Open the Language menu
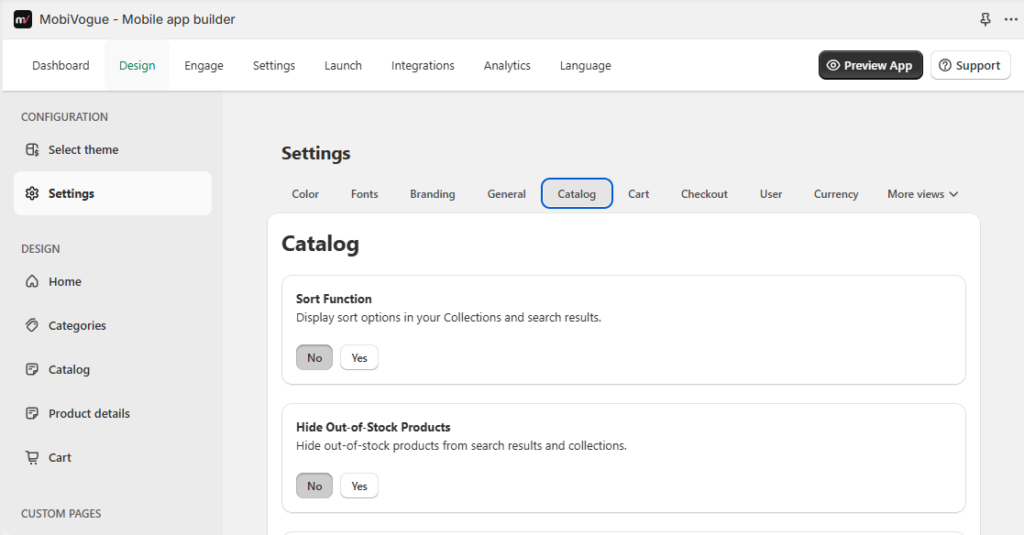 coord(585,65)
